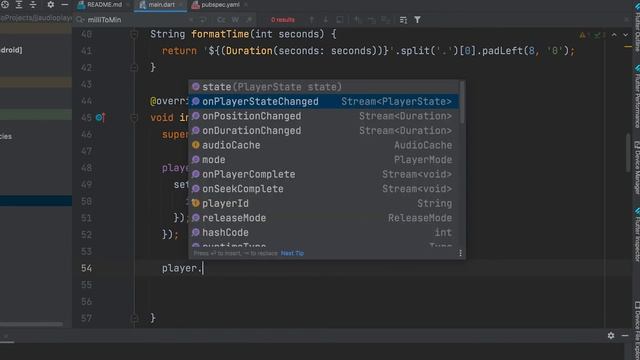The image size is (640, 360).
Task: Click fold end marker on line 42
Action: [134, 68]
